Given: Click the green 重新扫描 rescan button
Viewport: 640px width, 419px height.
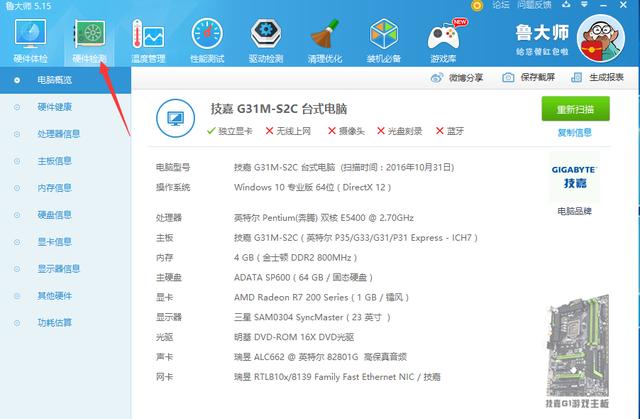Looking at the screenshot, I should tap(576, 109).
